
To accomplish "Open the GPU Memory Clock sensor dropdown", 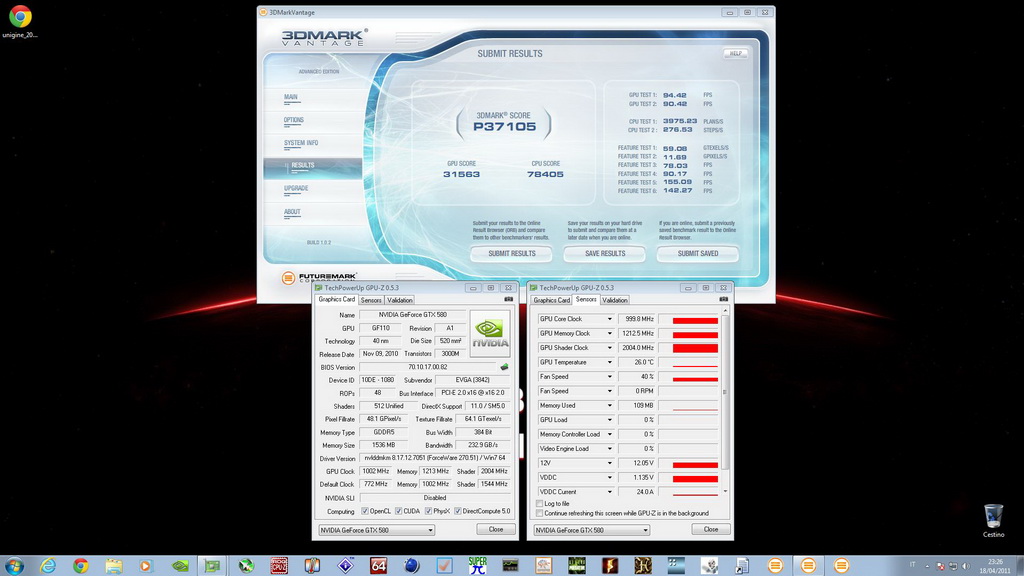I will tap(609, 334).
